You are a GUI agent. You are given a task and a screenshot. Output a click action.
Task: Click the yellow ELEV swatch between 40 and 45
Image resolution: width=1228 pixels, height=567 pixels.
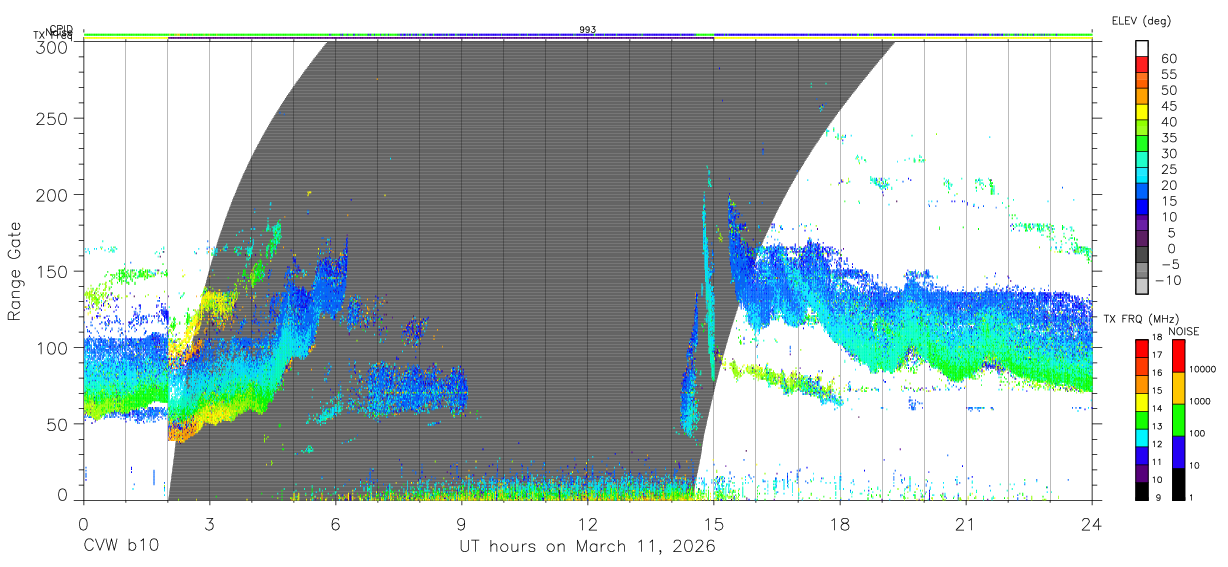pyautogui.click(x=1144, y=112)
